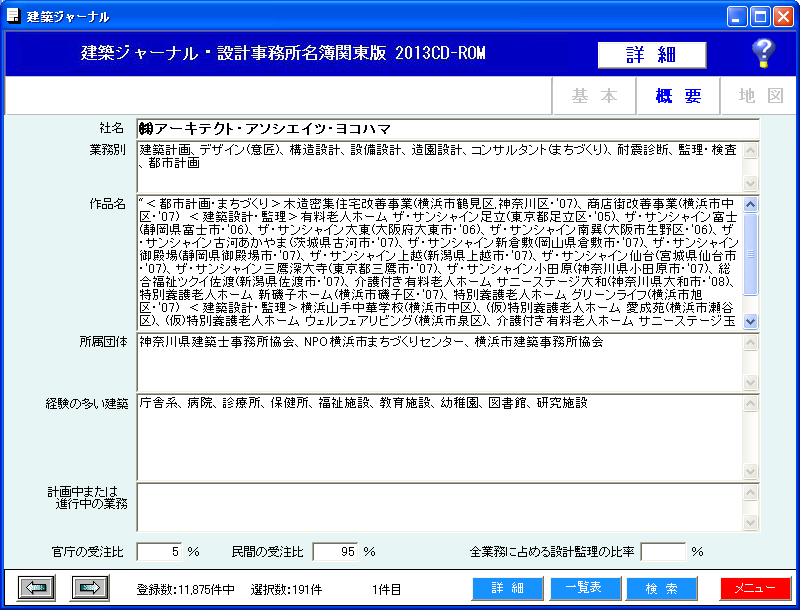Click up arrow of 業務別 scrollbar
The image size is (800, 610).
coord(751,150)
